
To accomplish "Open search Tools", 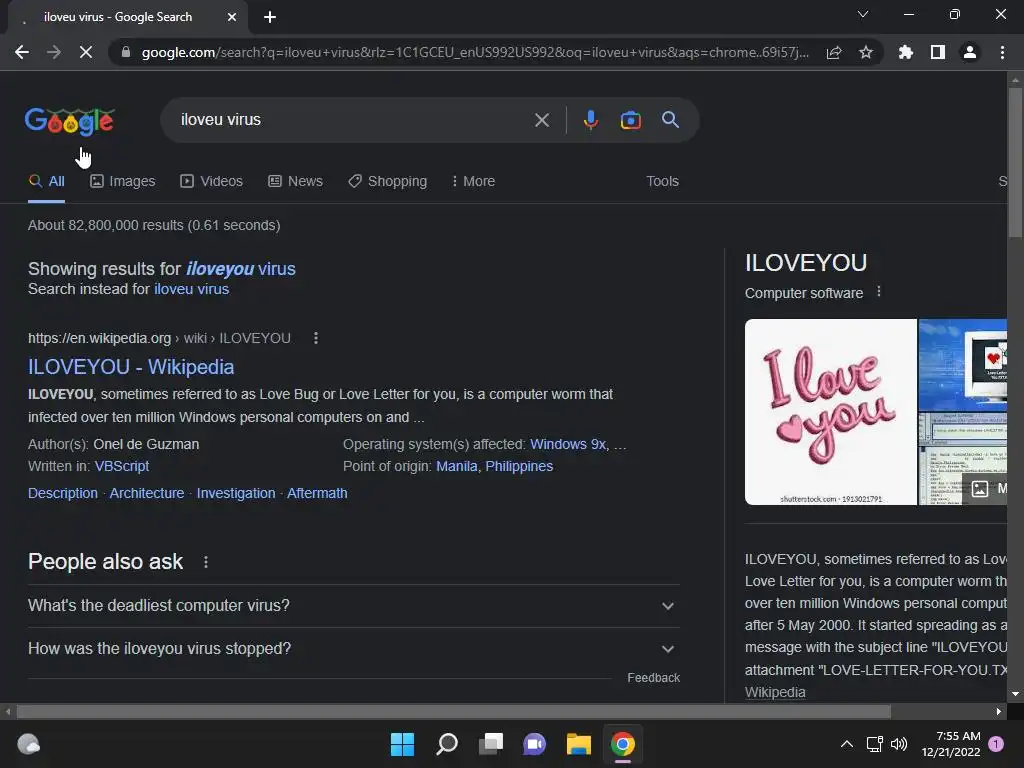I will 662,181.
